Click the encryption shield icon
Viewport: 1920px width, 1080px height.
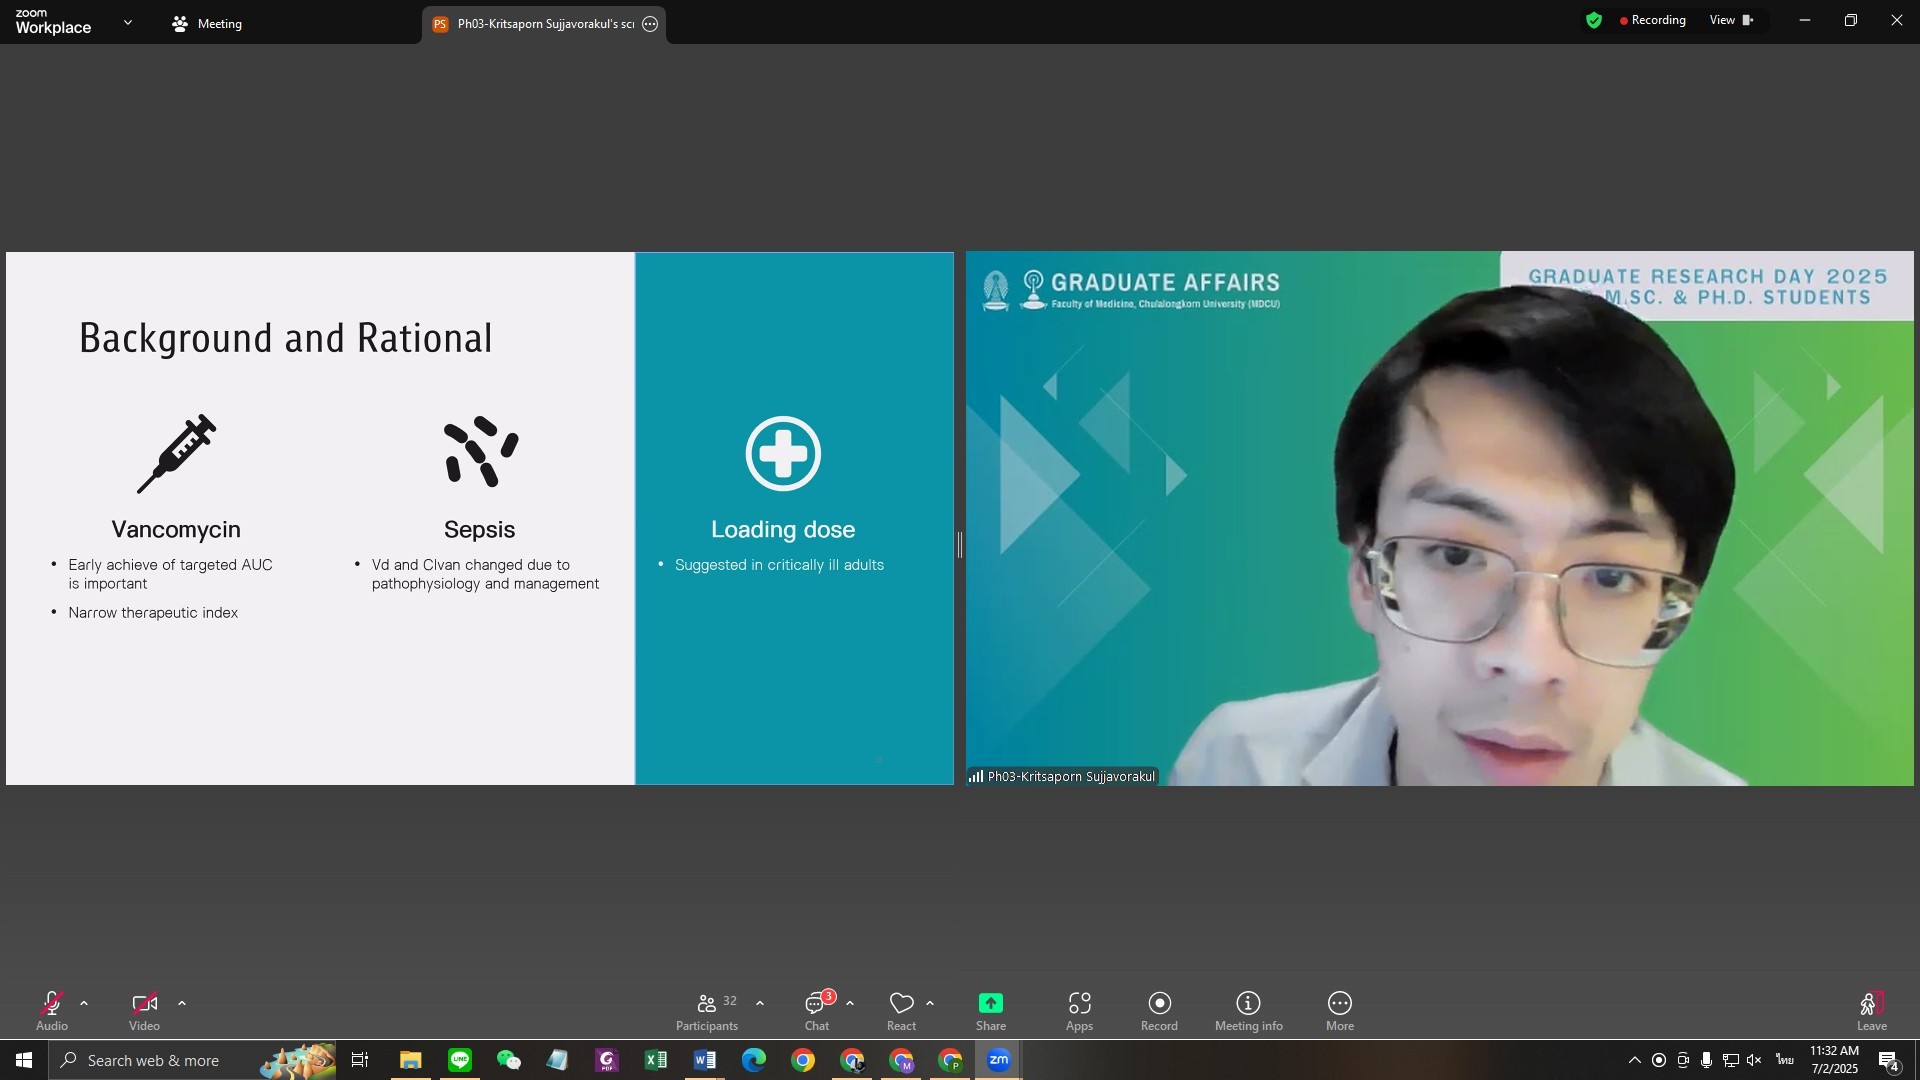(x=1594, y=20)
